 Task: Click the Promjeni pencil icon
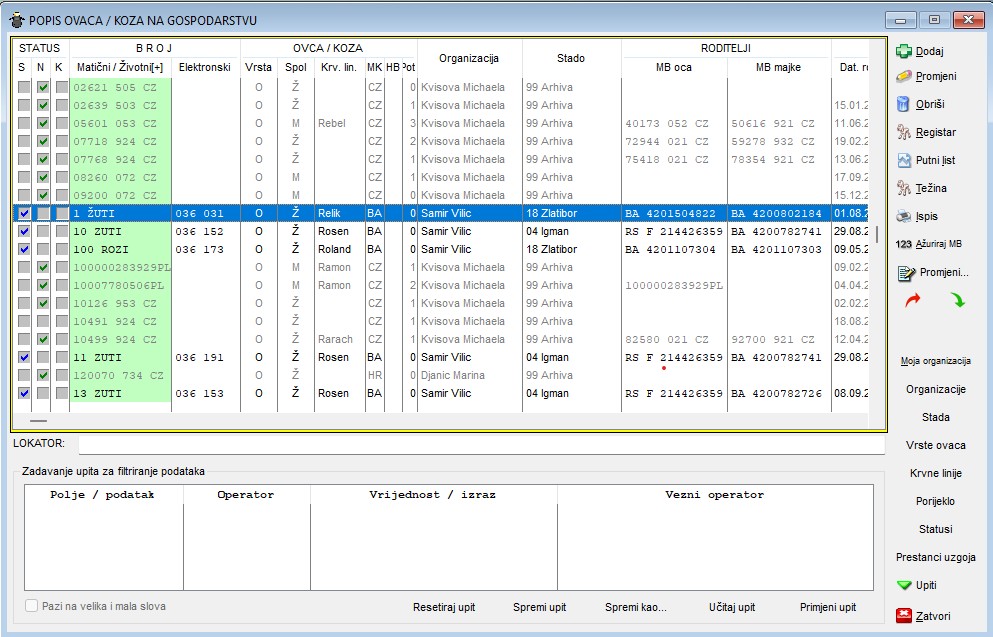pos(904,76)
